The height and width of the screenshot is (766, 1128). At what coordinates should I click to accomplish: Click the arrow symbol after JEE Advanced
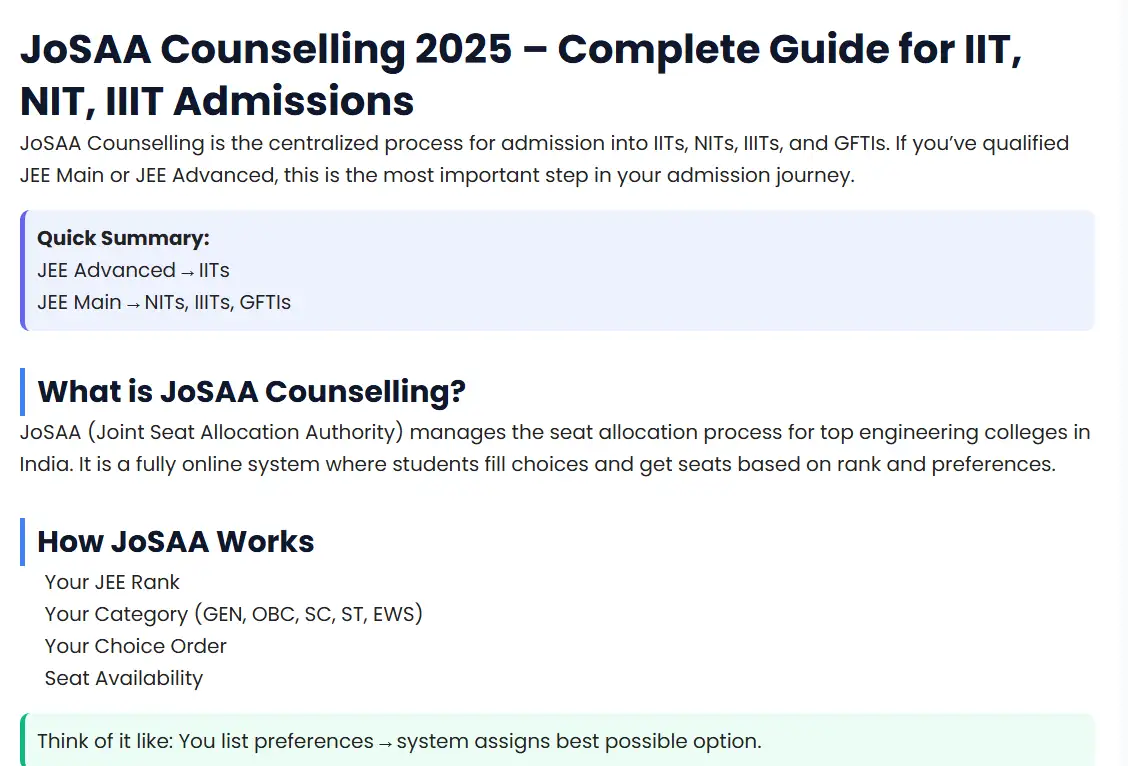pyautogui.click(x=187, y=273)
